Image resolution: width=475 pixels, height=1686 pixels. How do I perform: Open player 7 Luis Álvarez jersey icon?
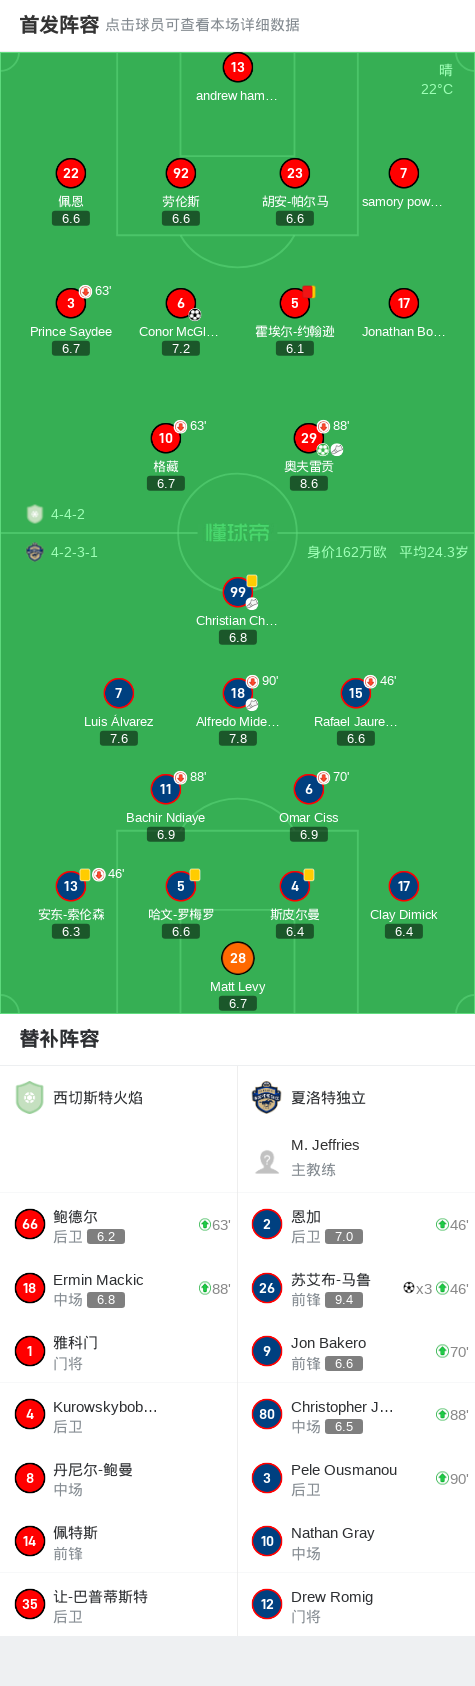pos(119,693)
